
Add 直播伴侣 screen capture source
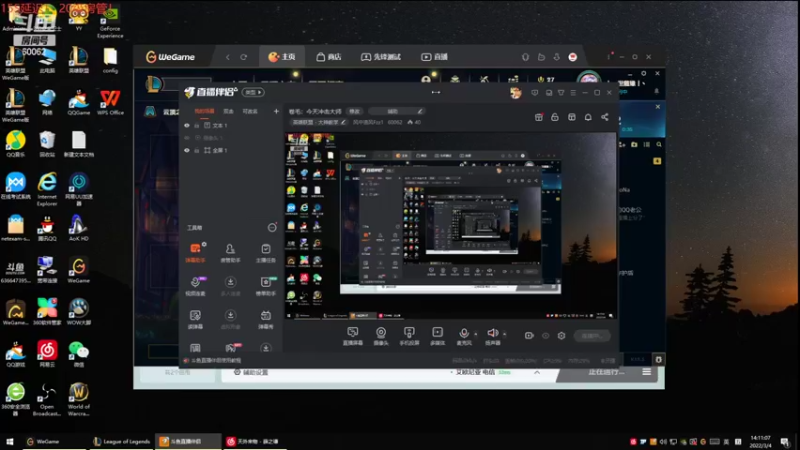pyautogui.click(x=353, y=336)
